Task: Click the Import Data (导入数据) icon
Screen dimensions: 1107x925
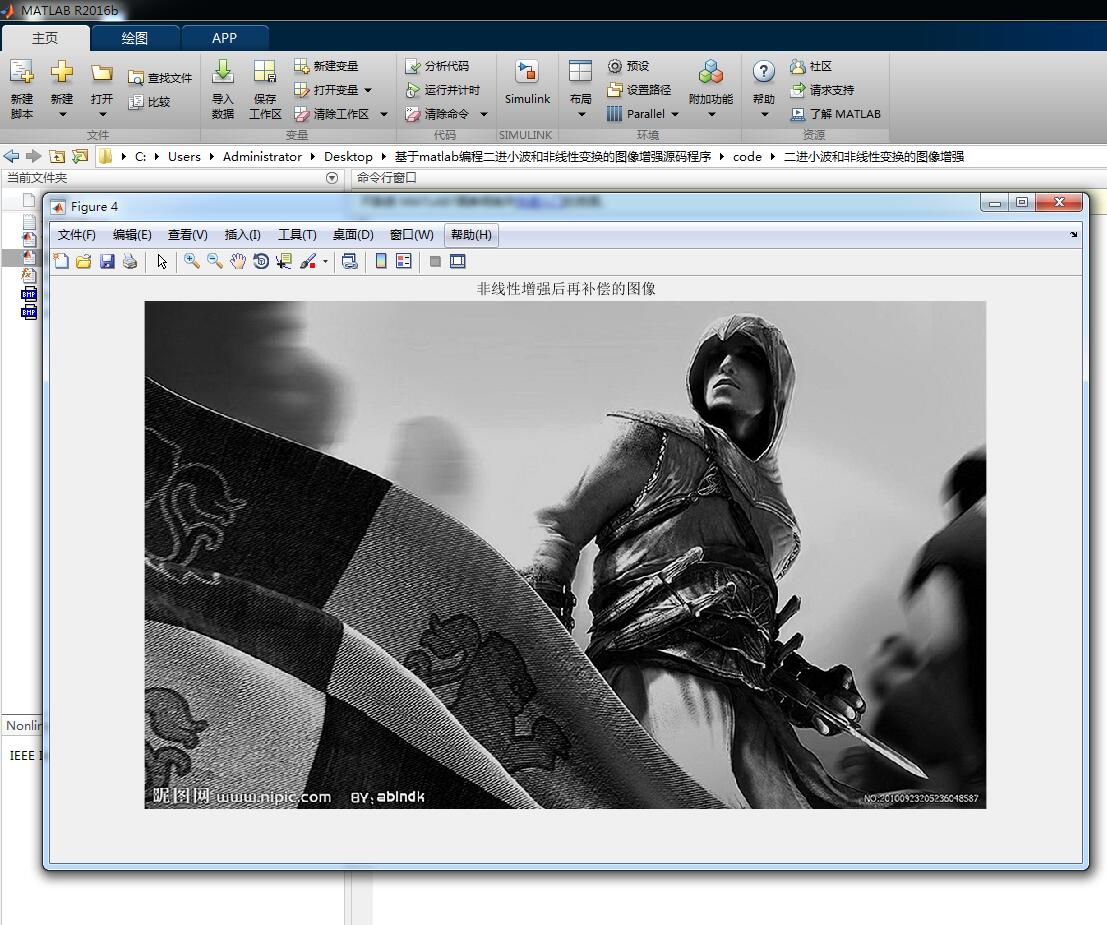Action: coord(222,71)
